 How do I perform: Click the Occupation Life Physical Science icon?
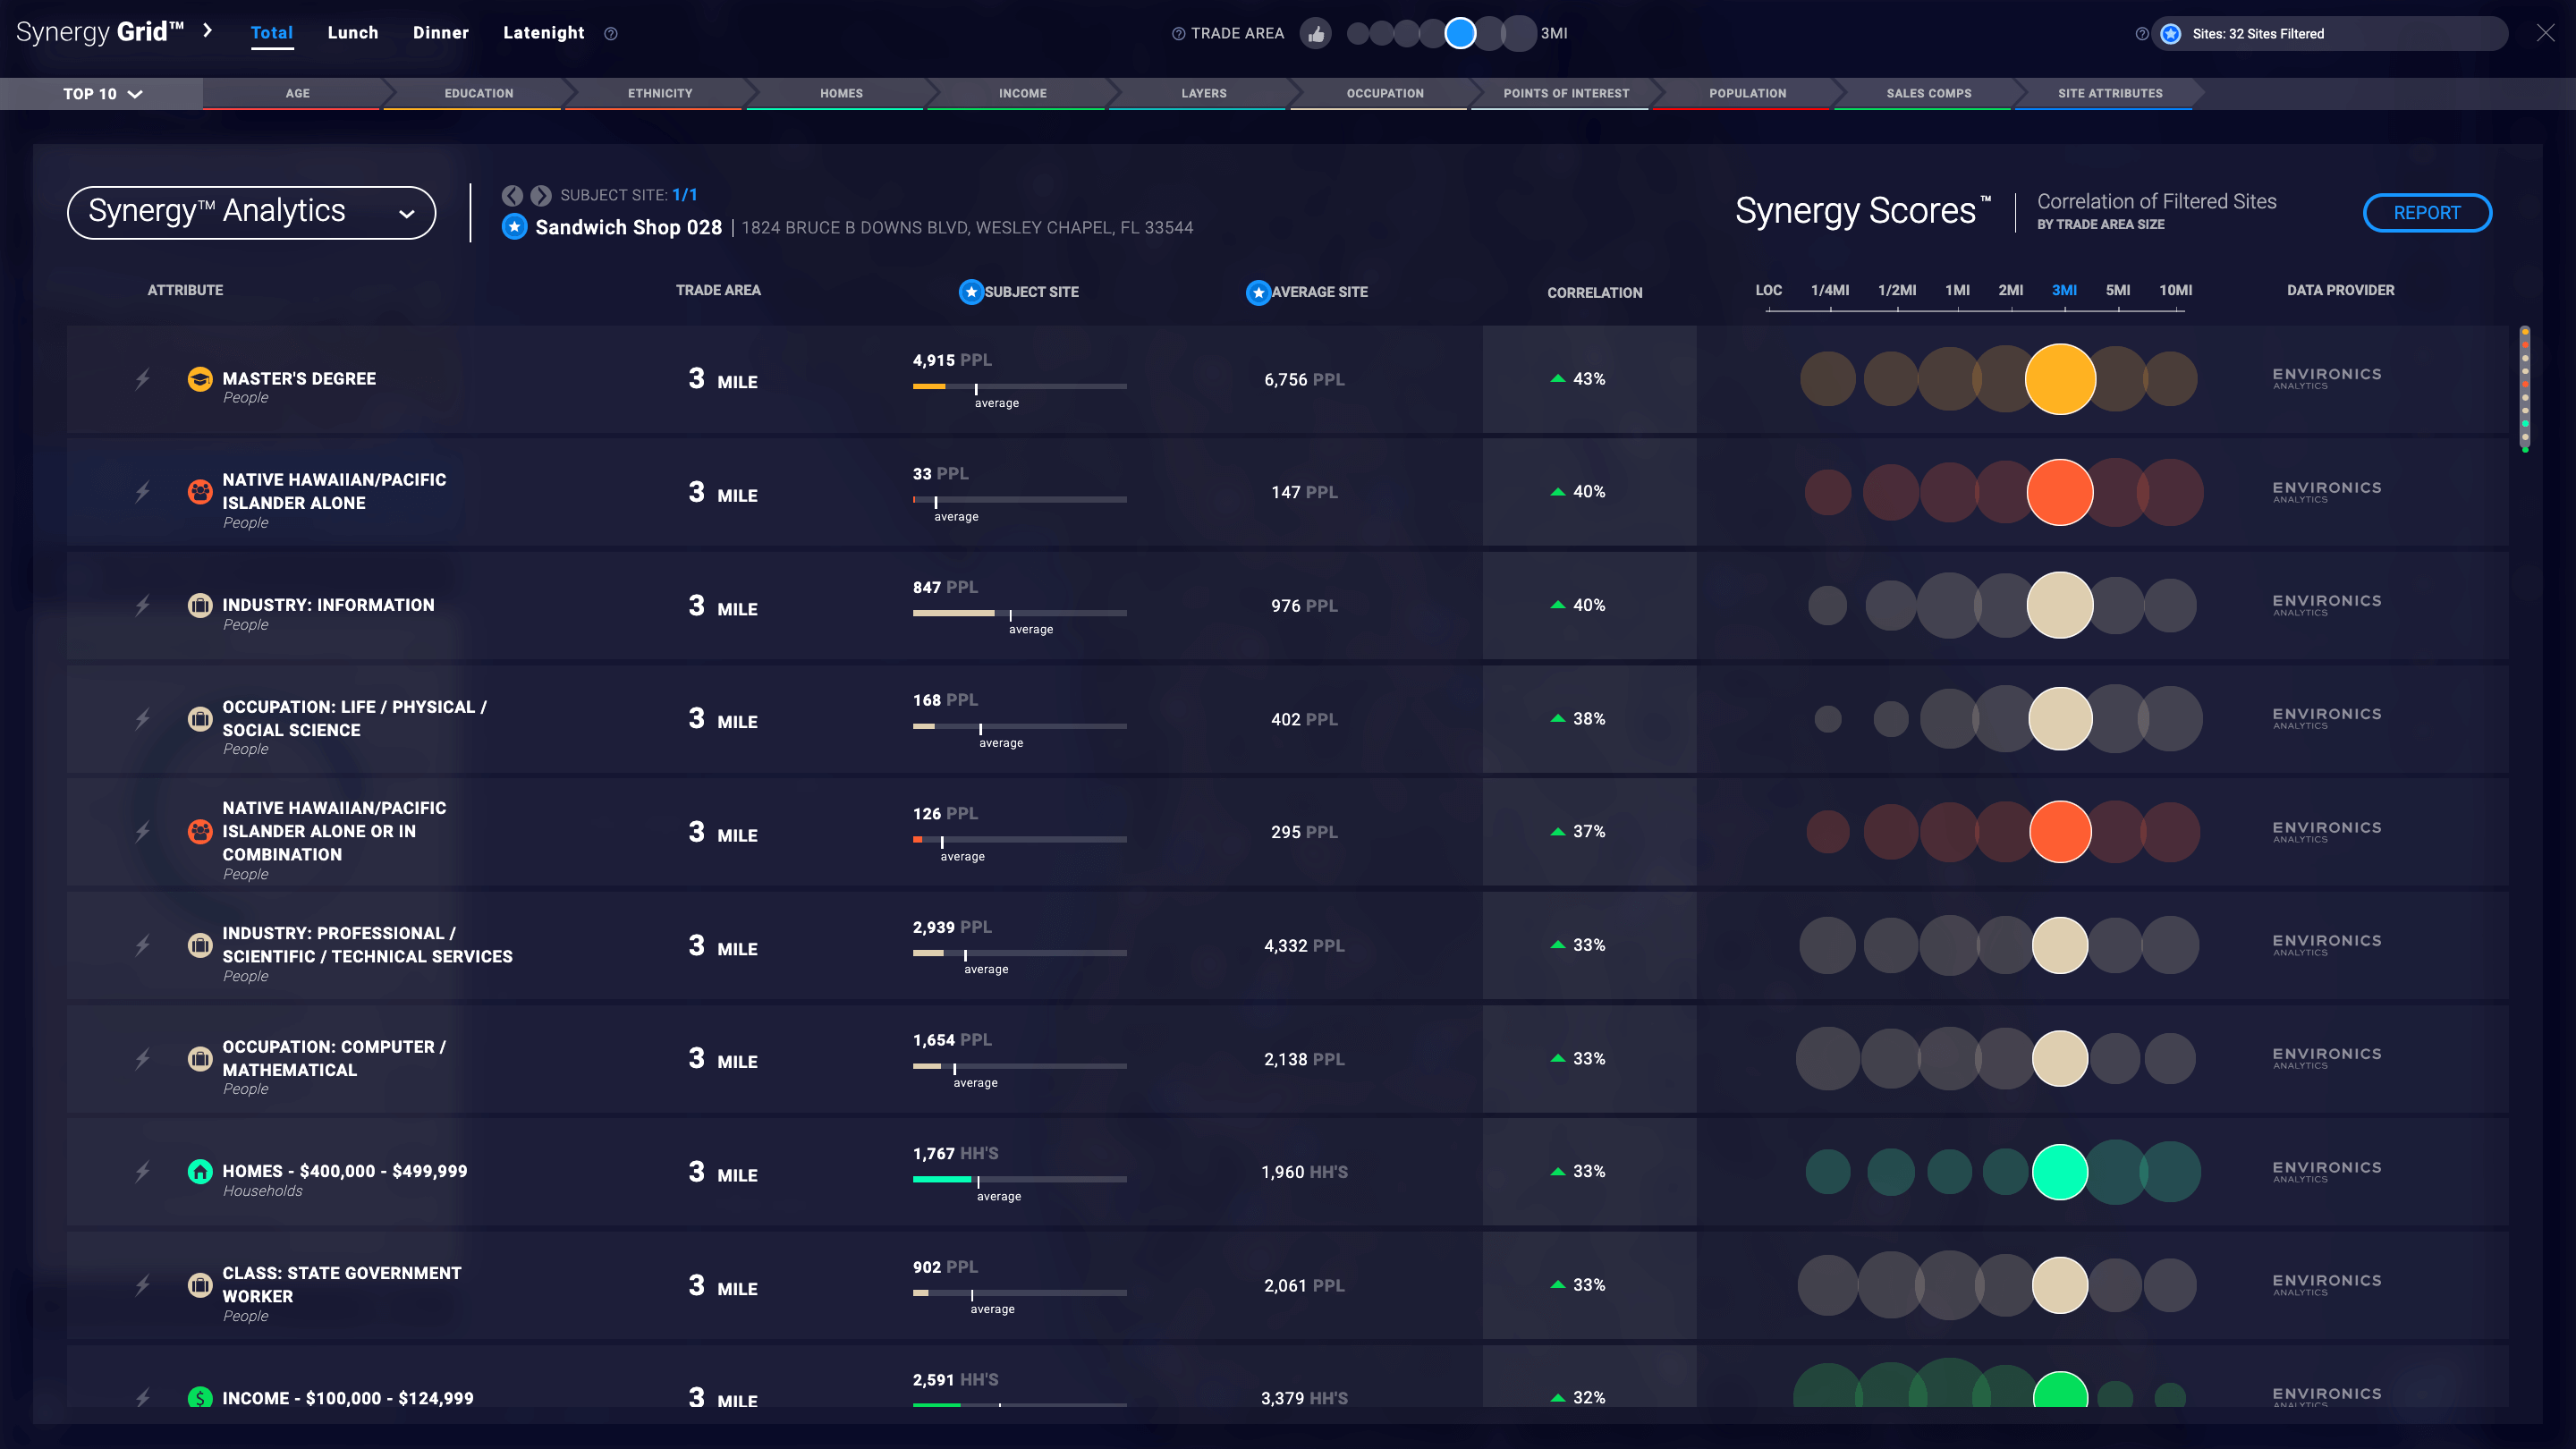(200, 718)
